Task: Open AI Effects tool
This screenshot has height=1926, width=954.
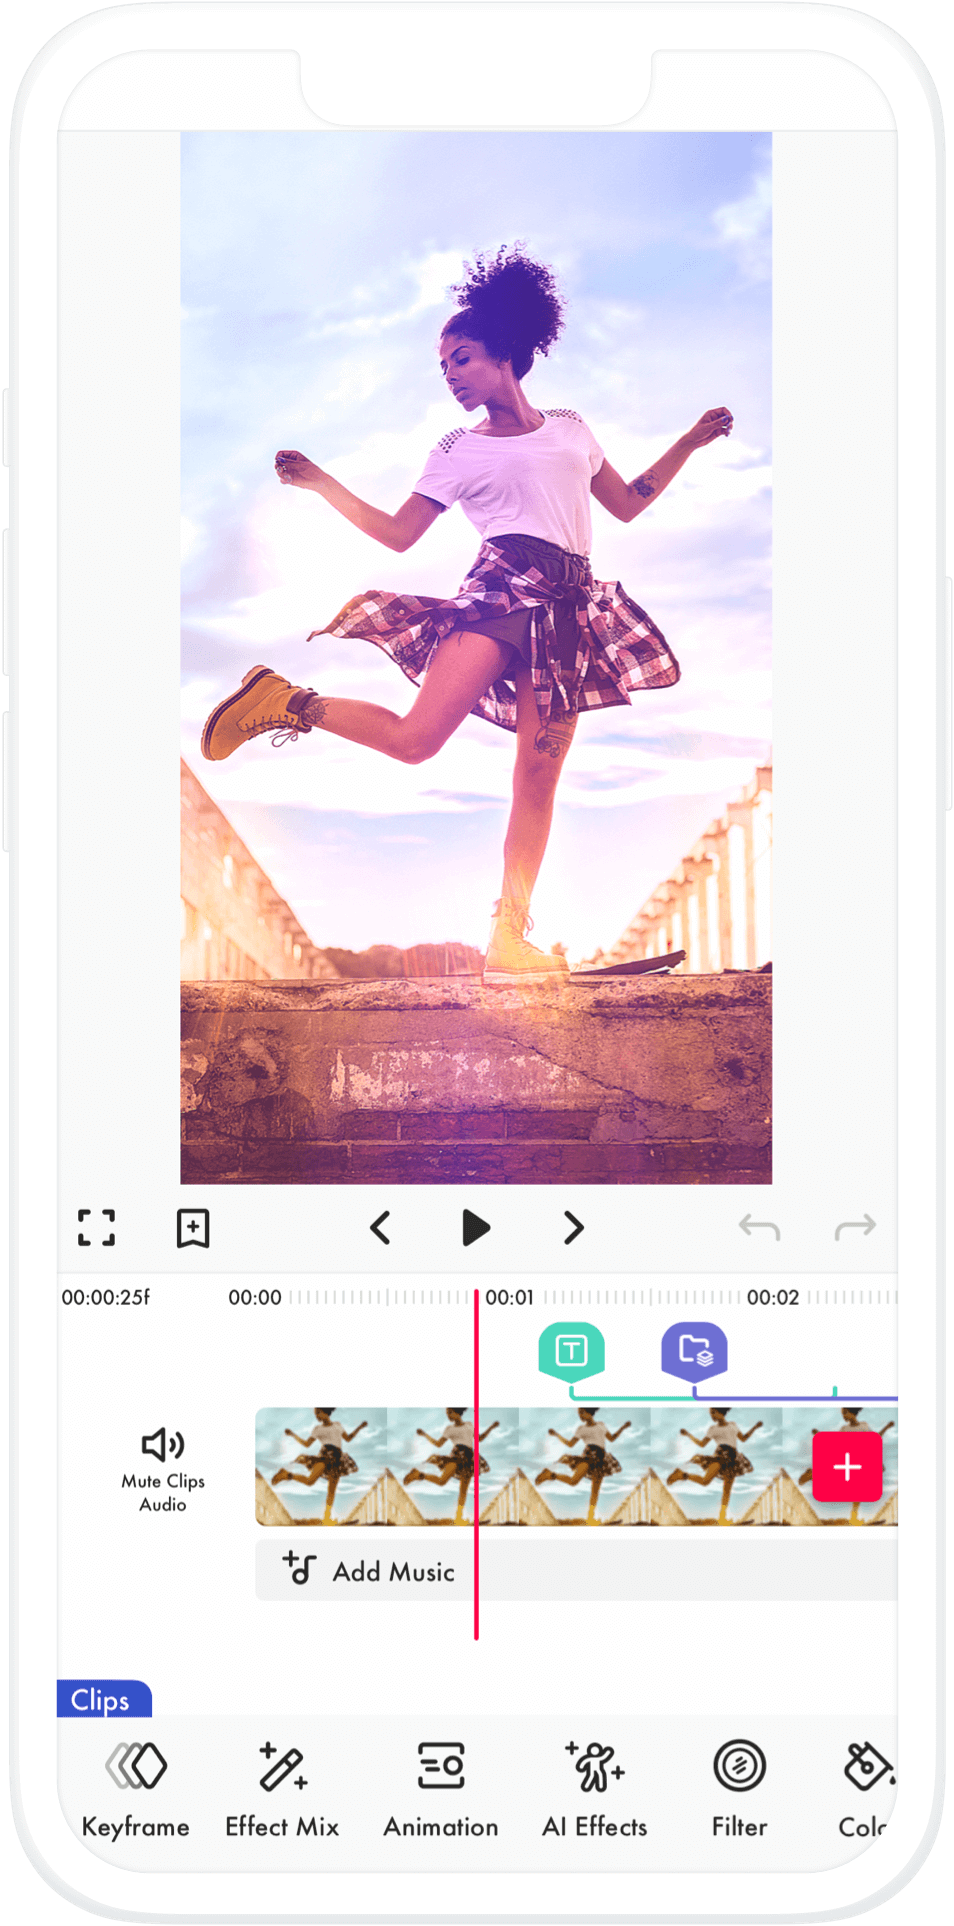Action: pyautogui.click(x=595, y=1789)
